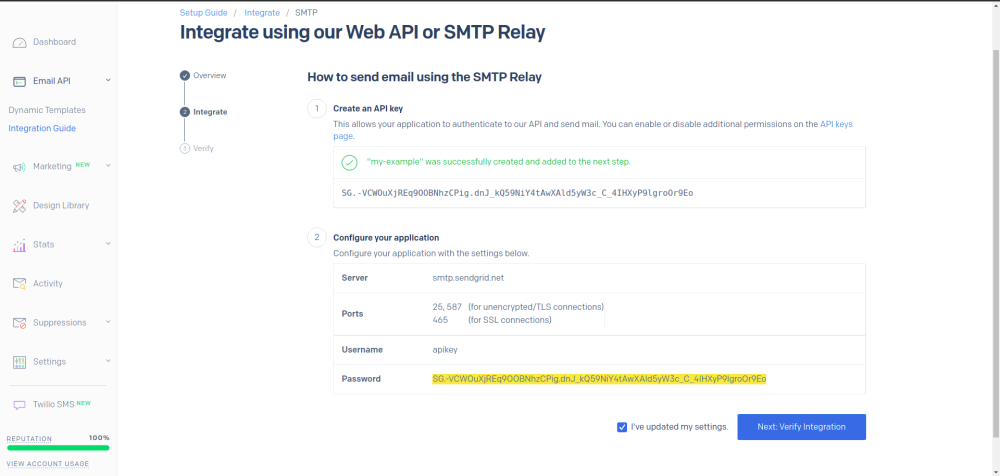Go to the Overview step
This screenshot has width=1000, height=476.
click(209, 75)
